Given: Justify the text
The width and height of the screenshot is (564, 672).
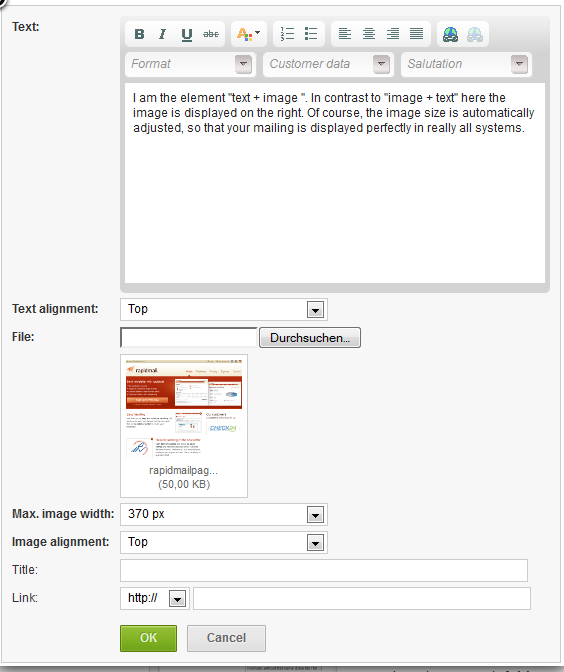Looking at the screenshot, I should point(417,34).
